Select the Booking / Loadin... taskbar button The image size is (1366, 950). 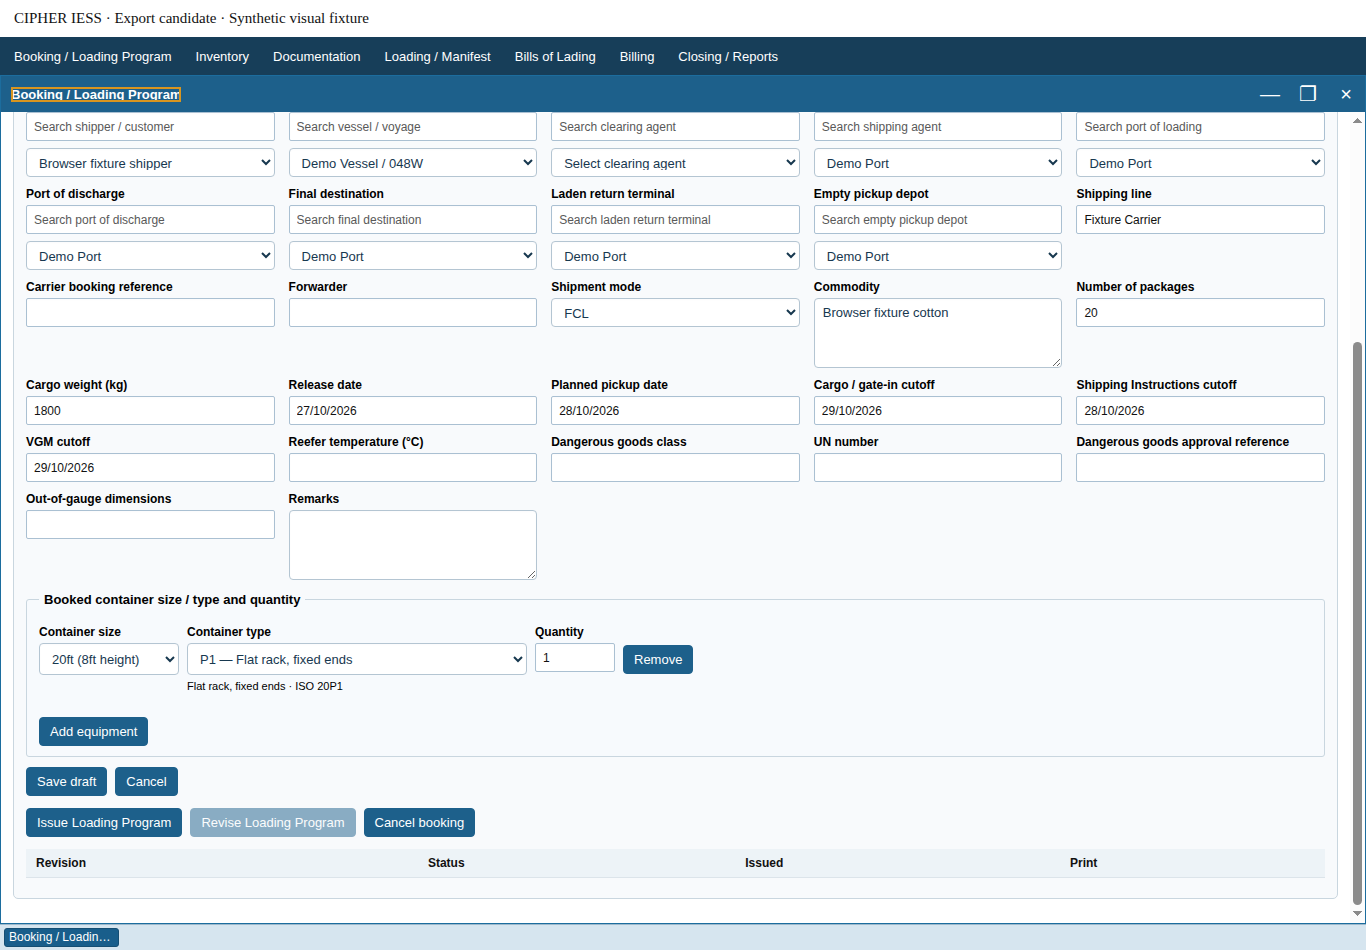click(61, 937)
